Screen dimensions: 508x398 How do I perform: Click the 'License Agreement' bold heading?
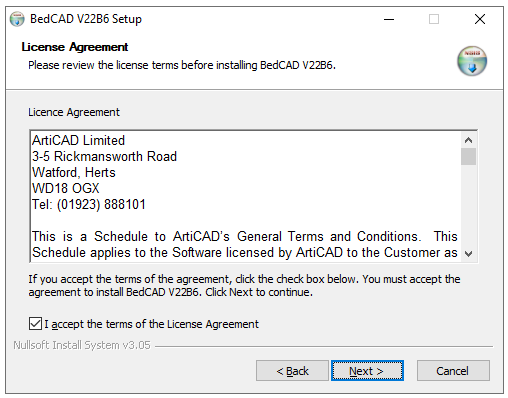click(75, 47)
